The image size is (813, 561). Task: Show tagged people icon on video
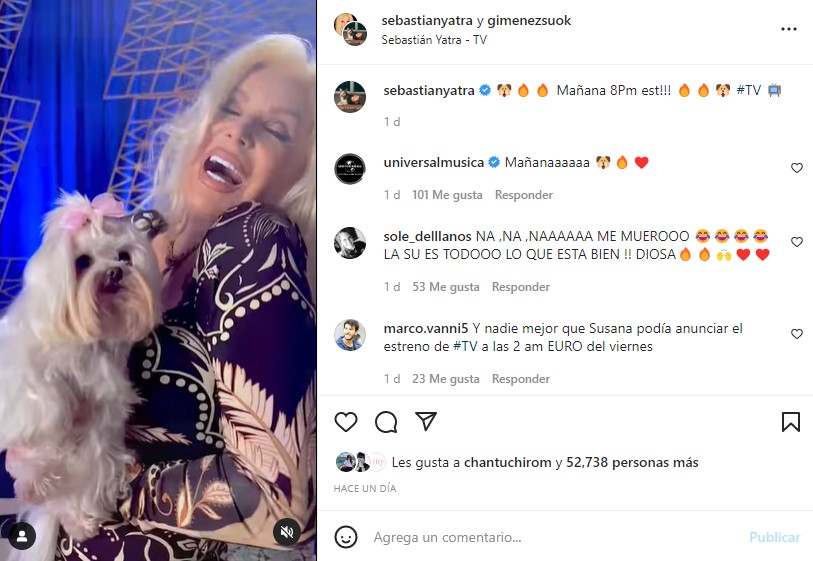(22, 536)
